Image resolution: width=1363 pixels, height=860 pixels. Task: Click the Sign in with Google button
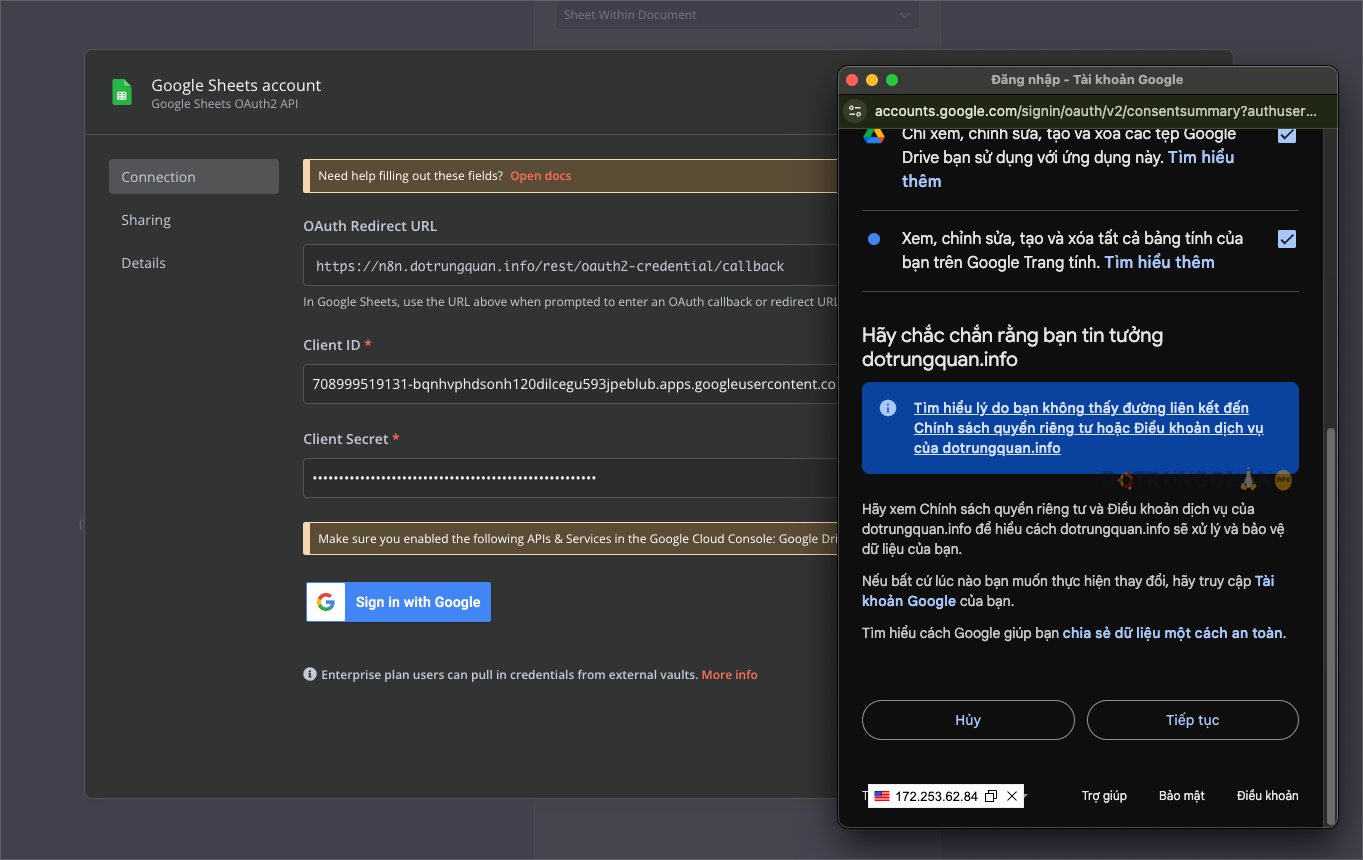[399, 602]
